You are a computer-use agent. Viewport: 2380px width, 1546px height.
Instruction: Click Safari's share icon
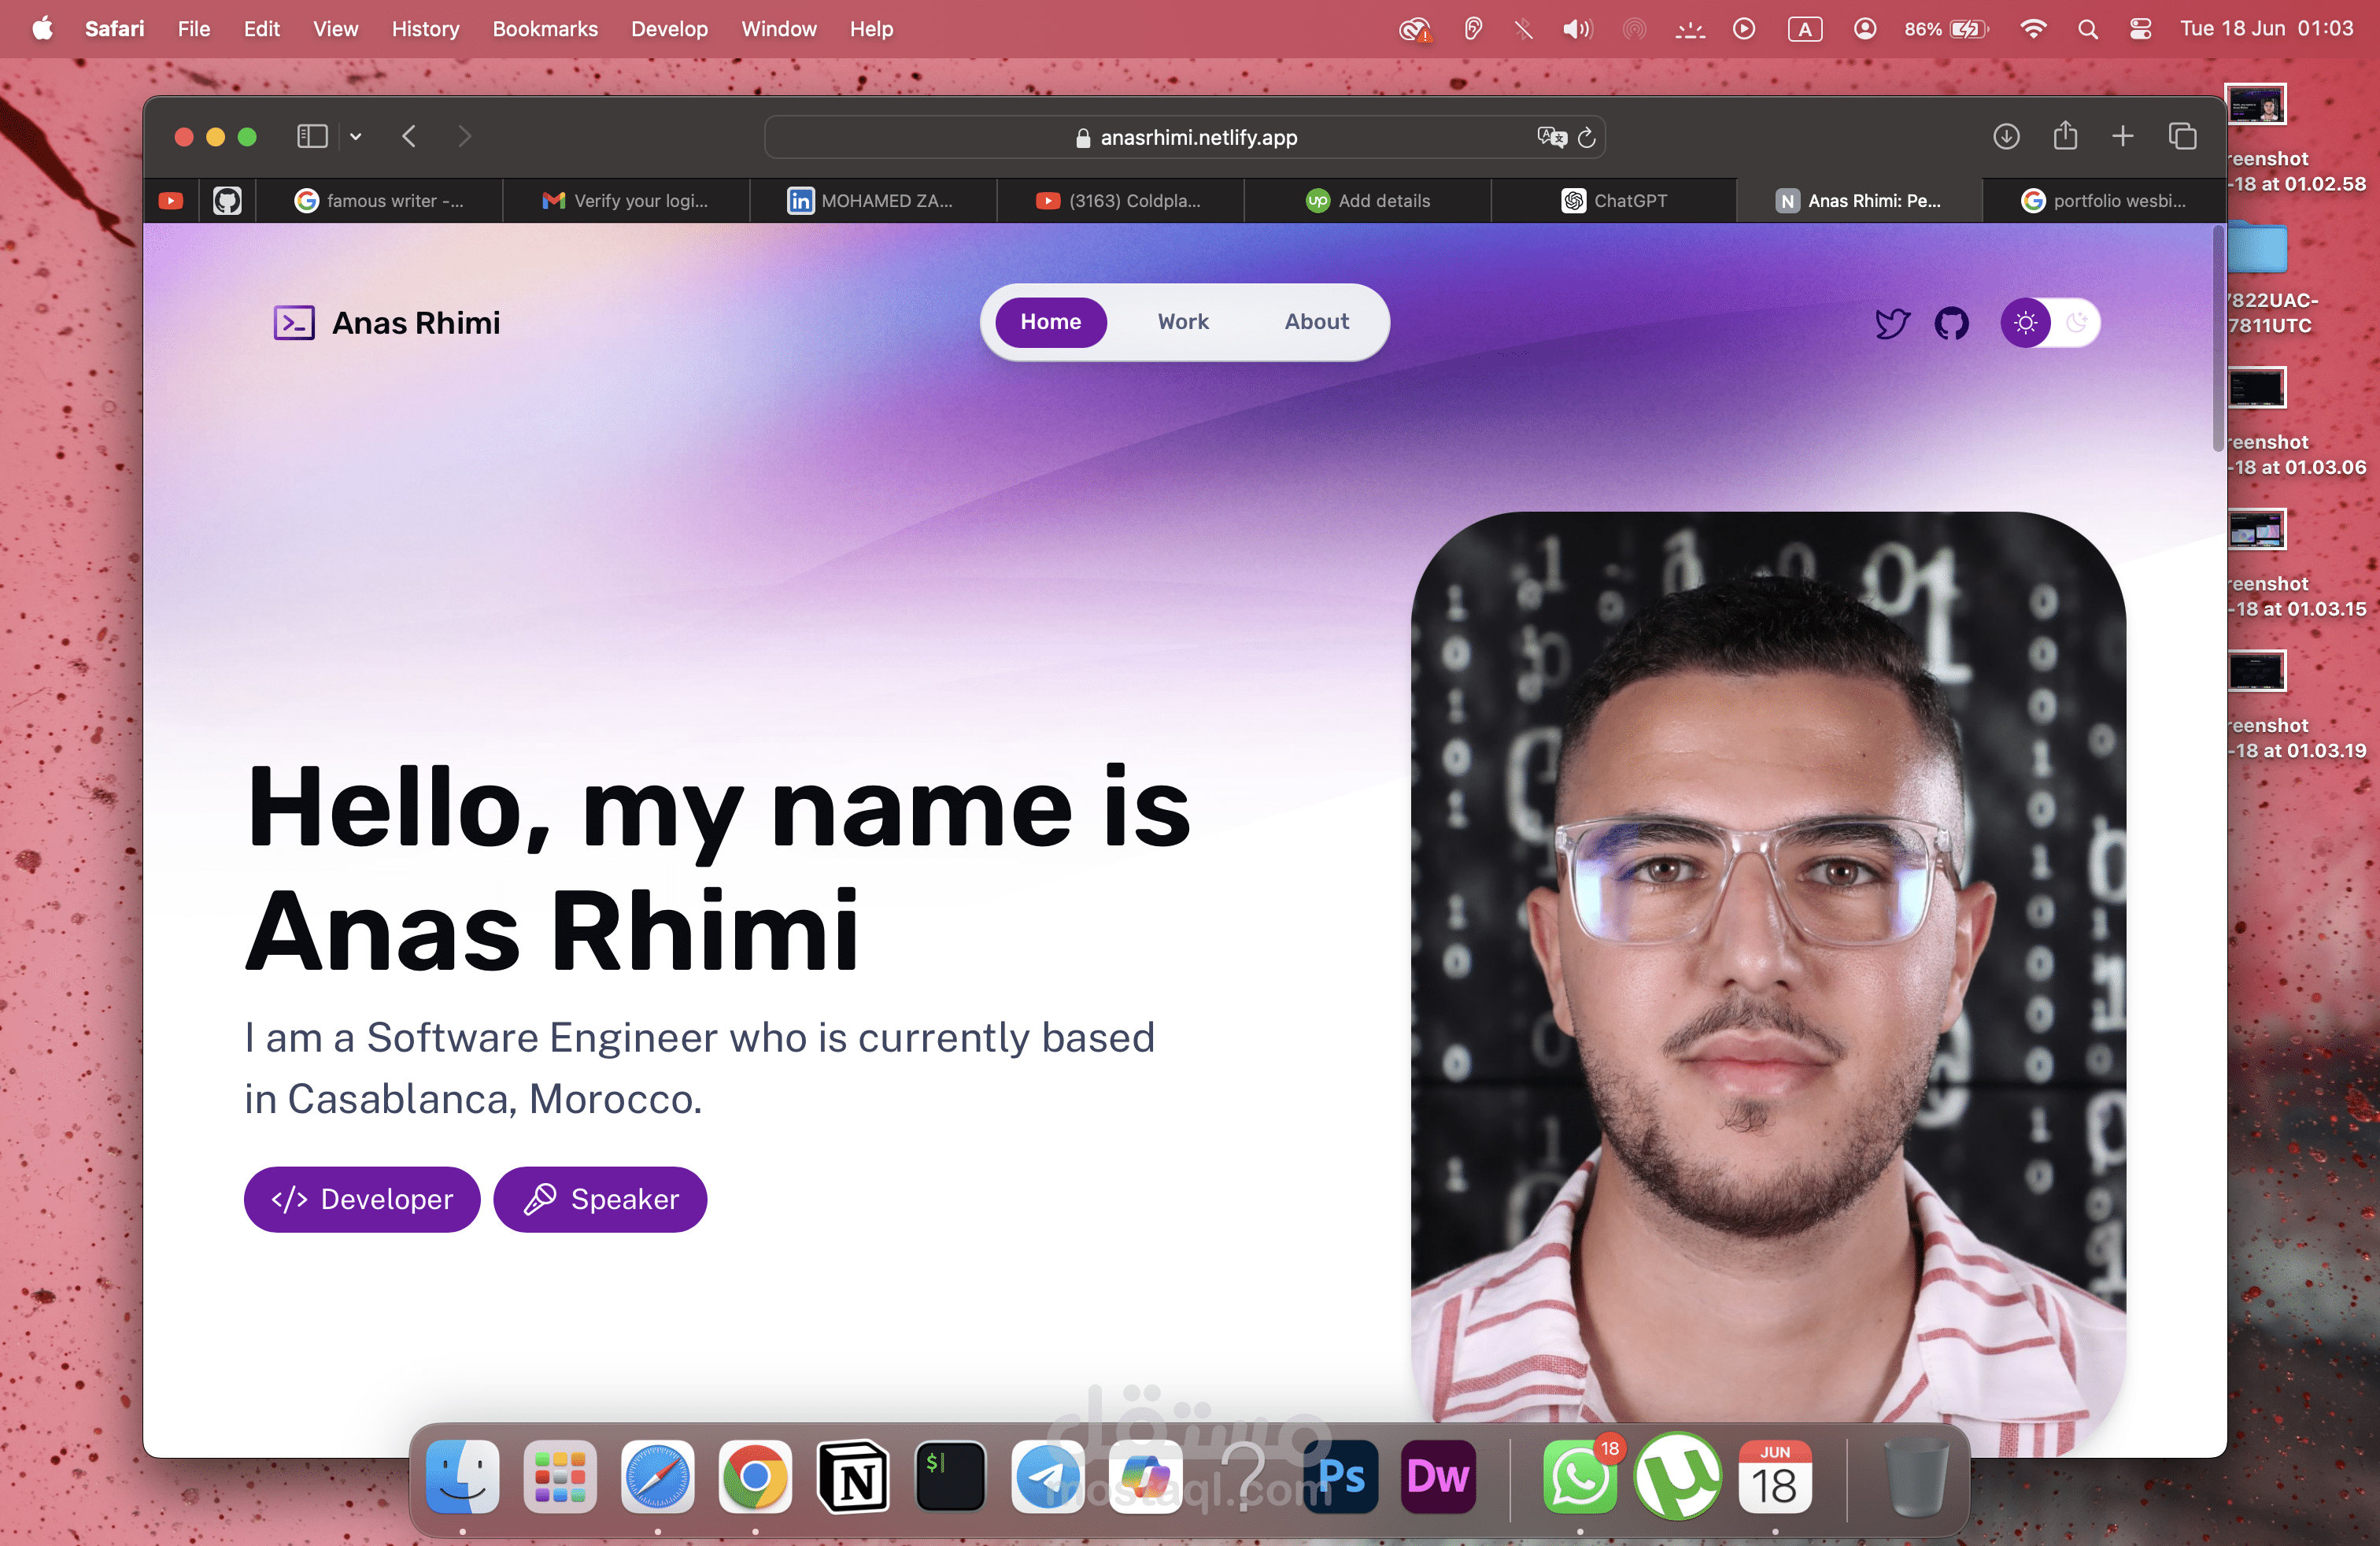(2065, 136)
